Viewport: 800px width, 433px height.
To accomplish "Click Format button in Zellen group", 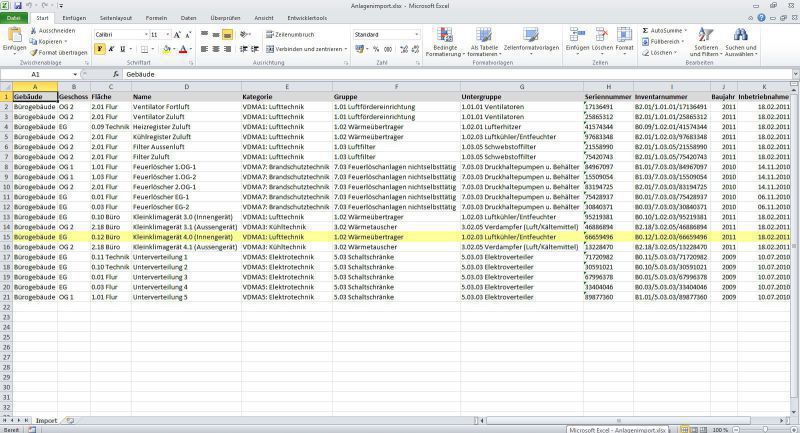I will tap(624, 40).
